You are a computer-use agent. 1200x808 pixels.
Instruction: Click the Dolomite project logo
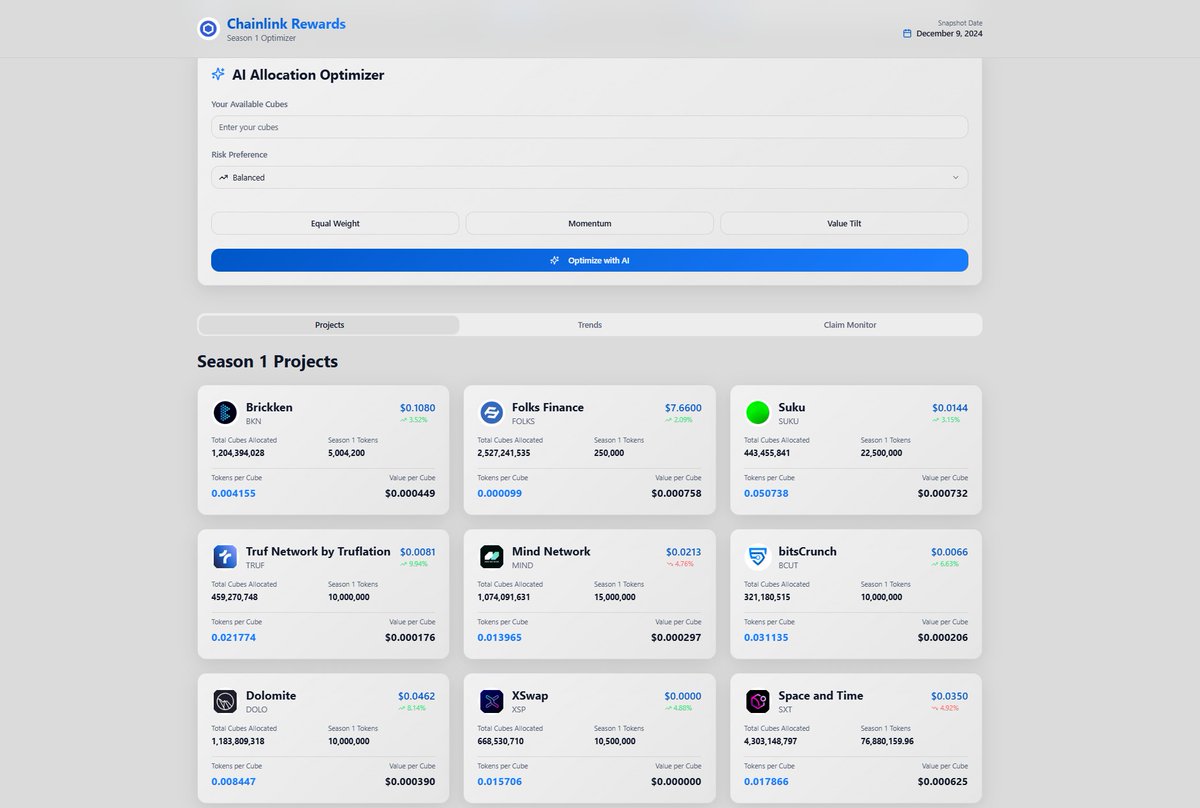[x=225, y=700]
